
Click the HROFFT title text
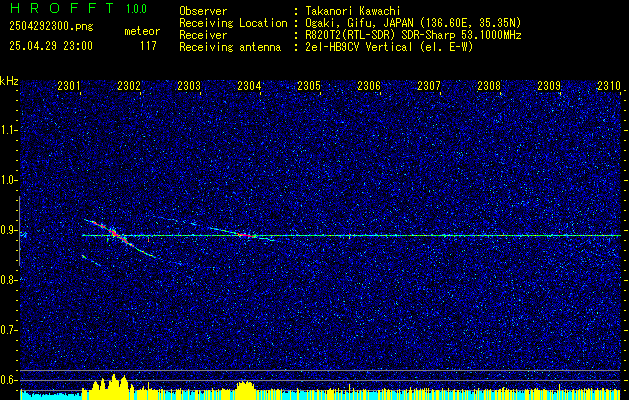(62, 8)
